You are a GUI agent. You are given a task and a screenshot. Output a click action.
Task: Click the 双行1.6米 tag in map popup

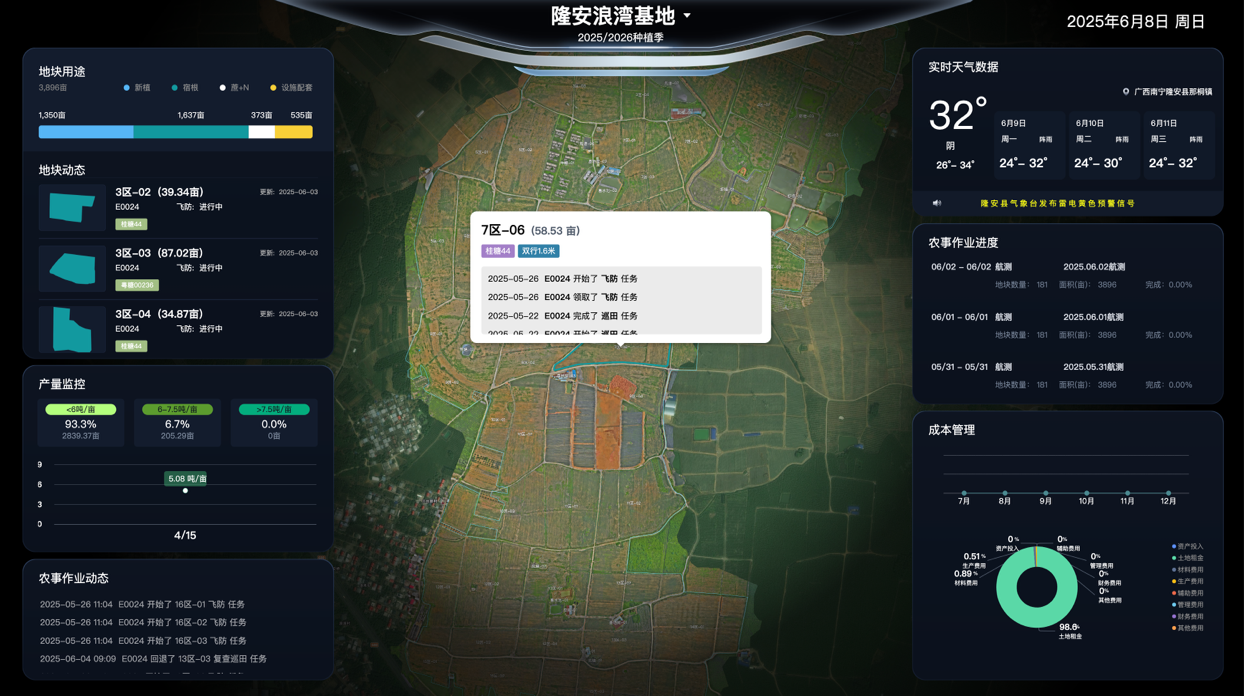pyautogui.click(x=538, y=251)
